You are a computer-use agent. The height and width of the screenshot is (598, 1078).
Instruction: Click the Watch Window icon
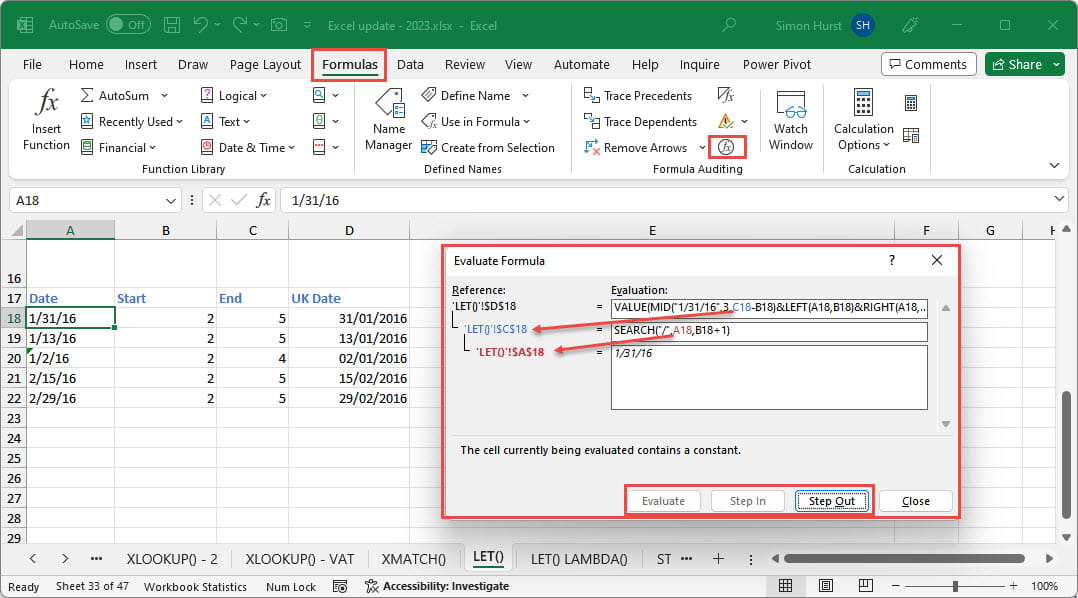pyautogui.click(x=790, y=120)
